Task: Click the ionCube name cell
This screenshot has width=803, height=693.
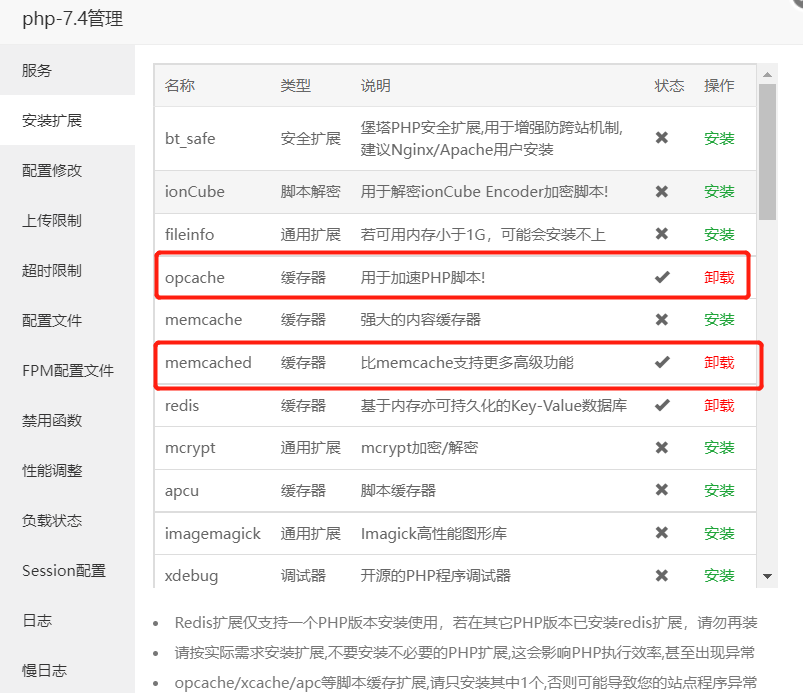Action: pyautogui.click(x=195, y=192)
